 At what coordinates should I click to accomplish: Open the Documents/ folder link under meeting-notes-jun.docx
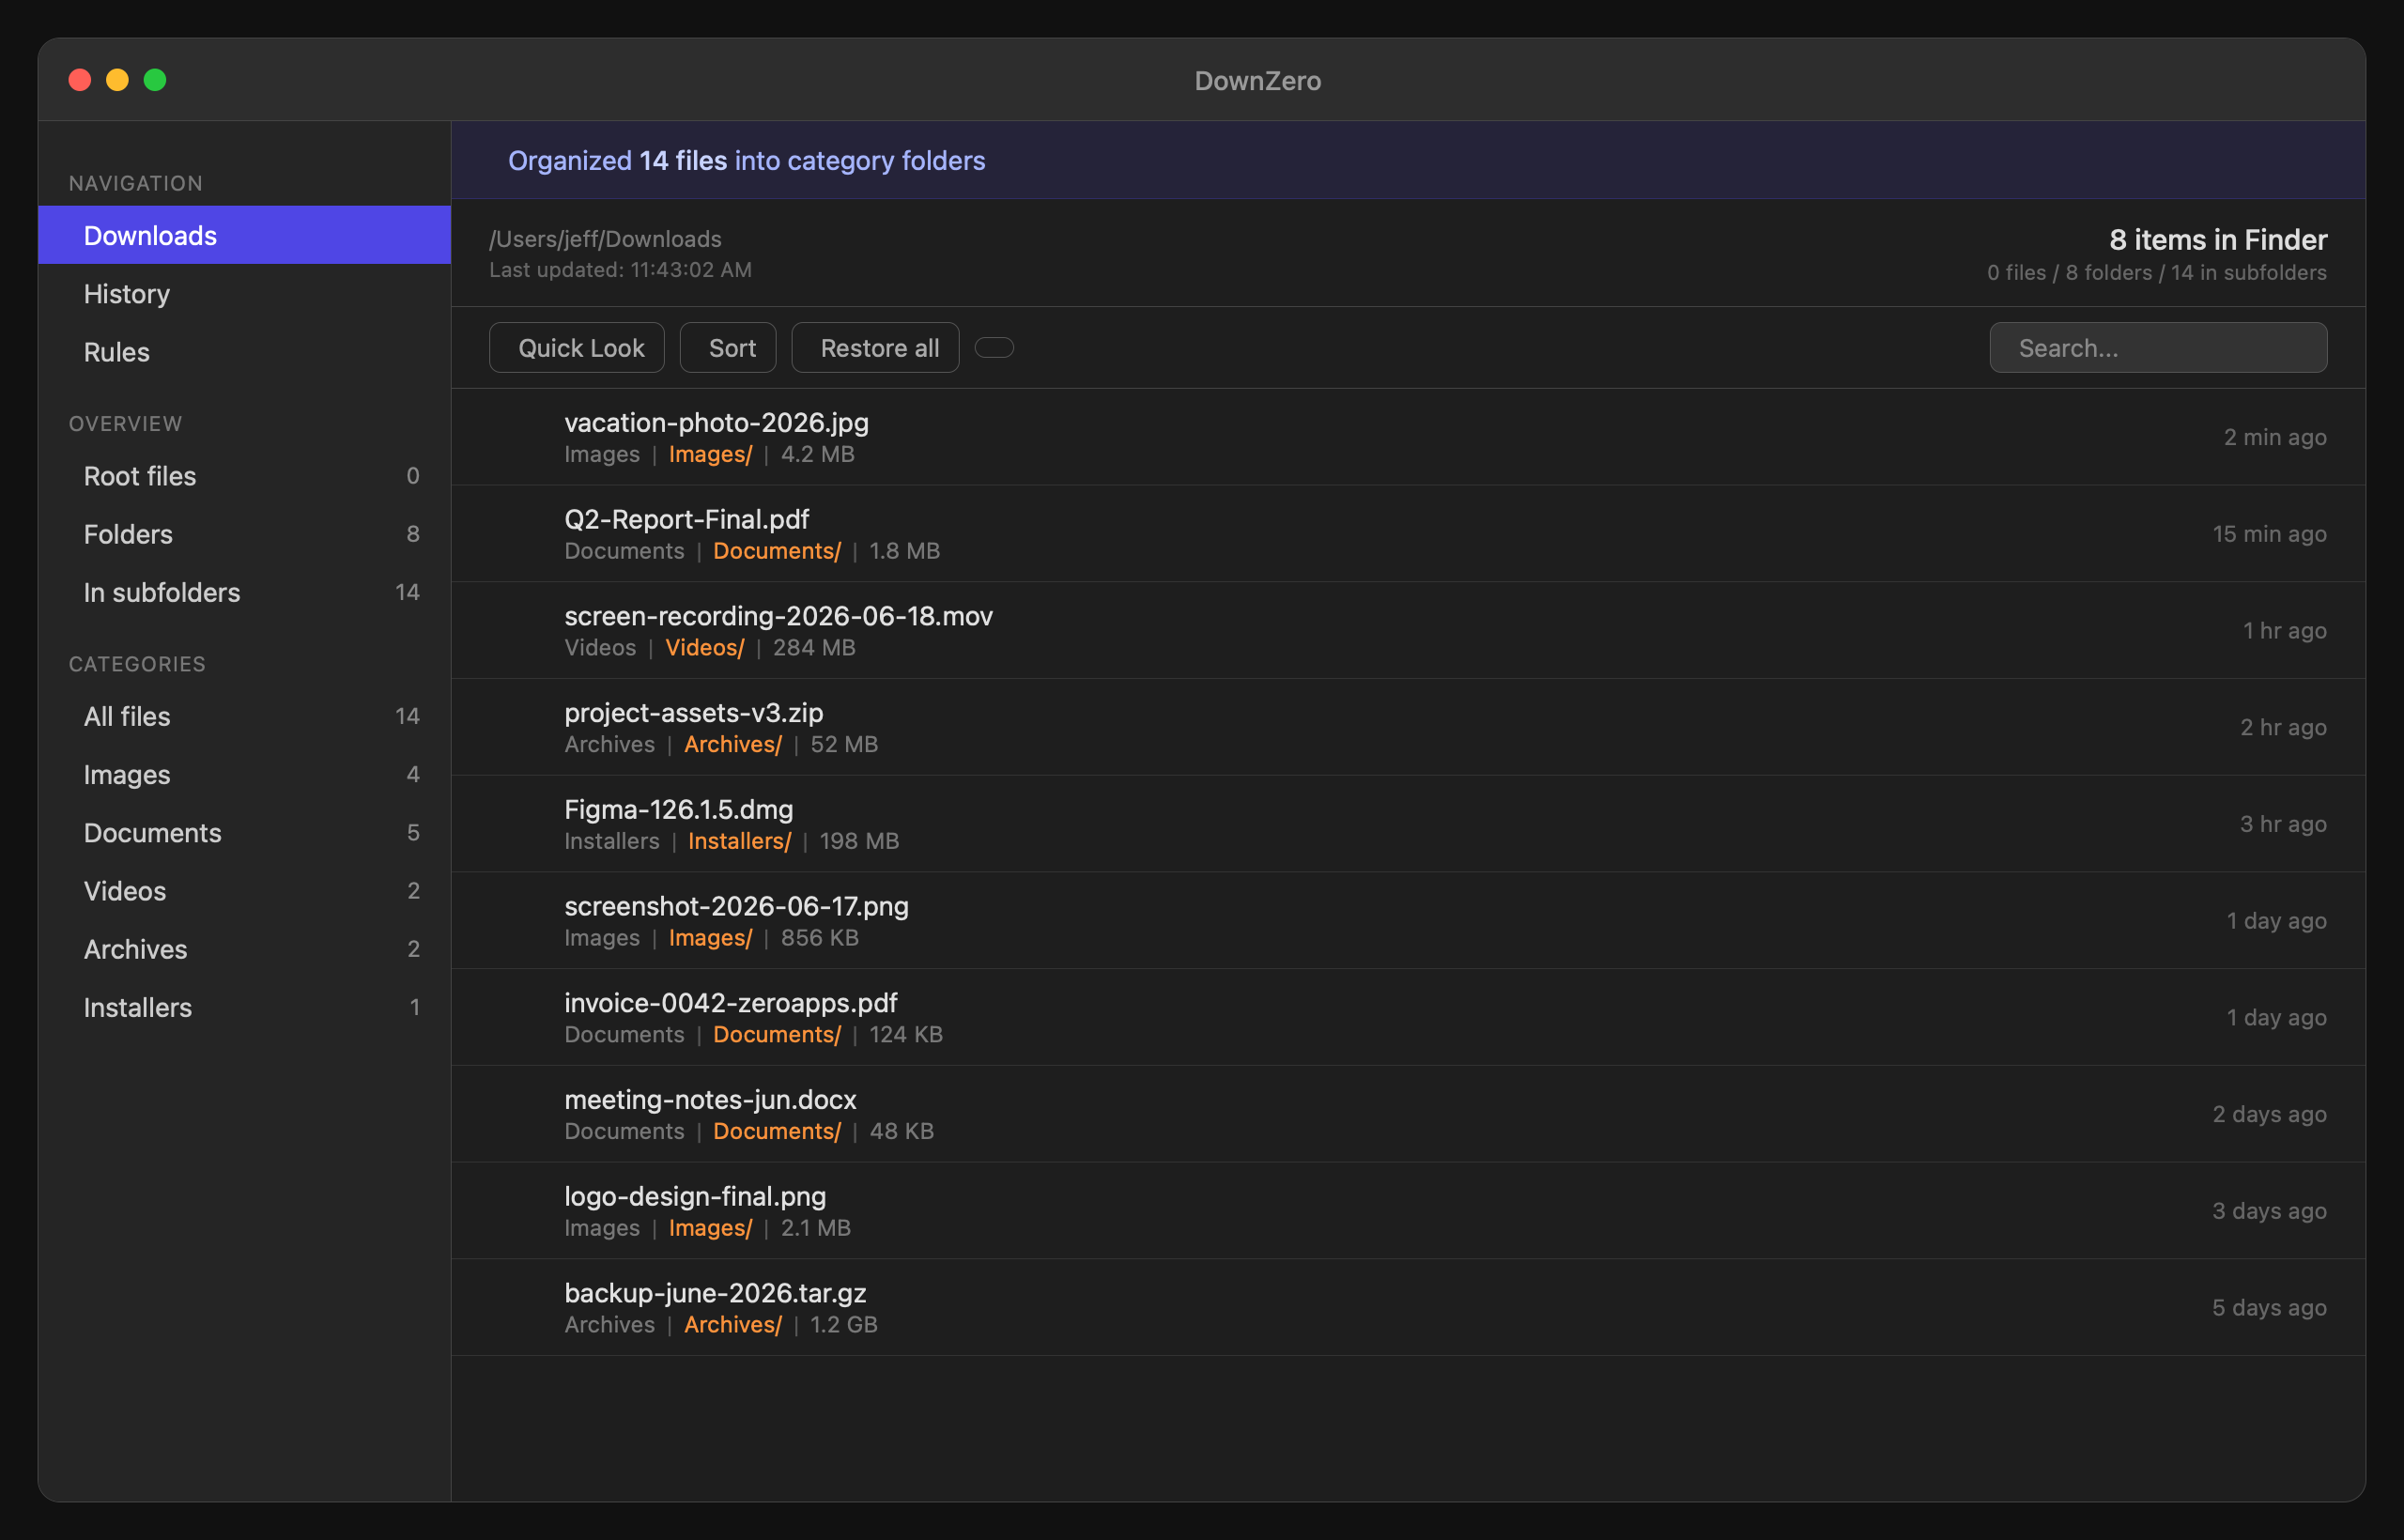777,1131
